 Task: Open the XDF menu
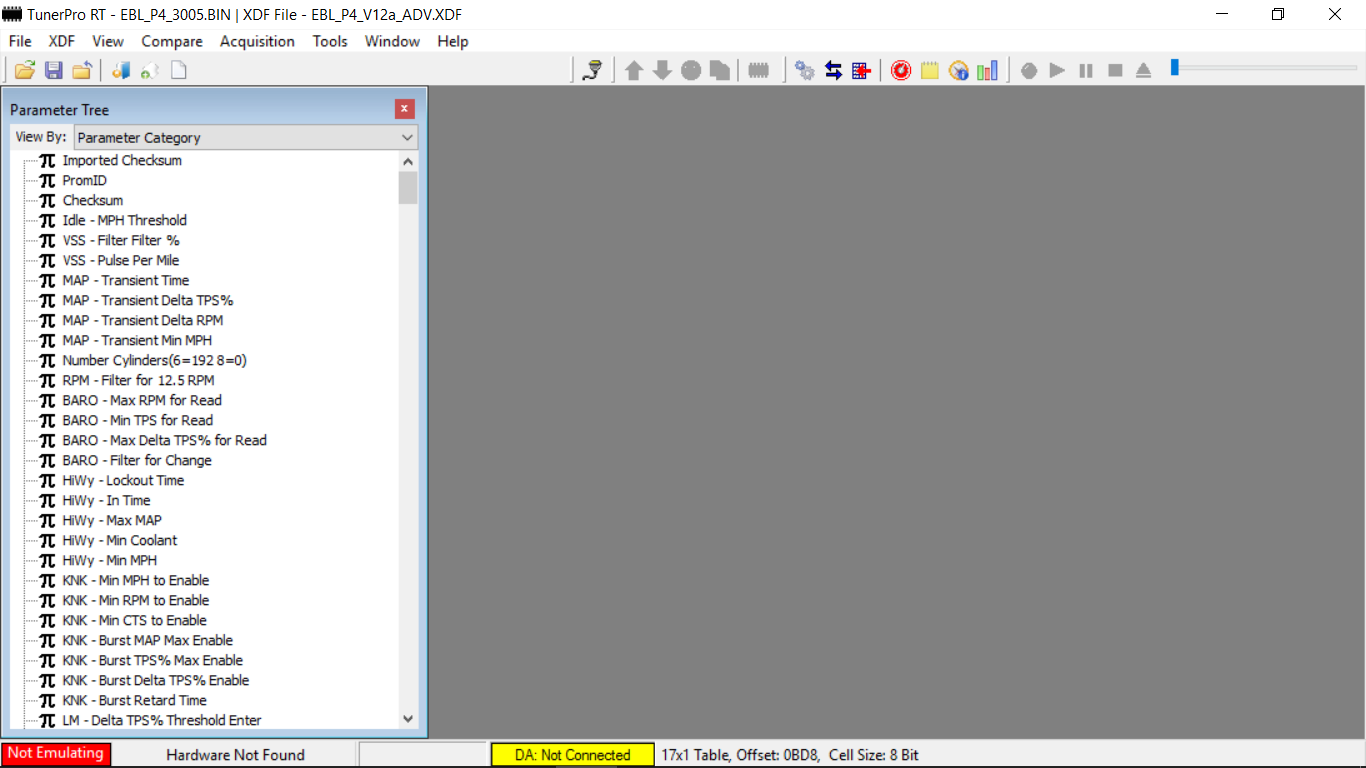pyautogui.click(x=61, y=41)
